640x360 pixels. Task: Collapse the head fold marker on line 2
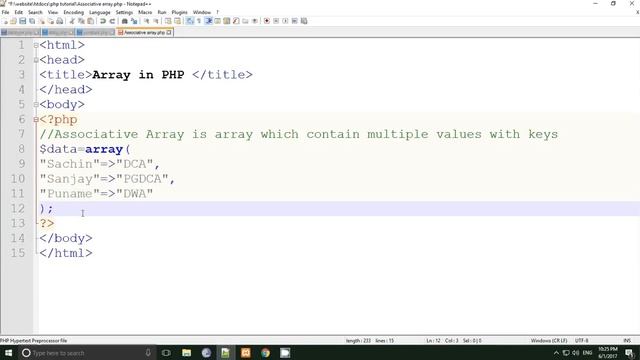coord(36,60)
